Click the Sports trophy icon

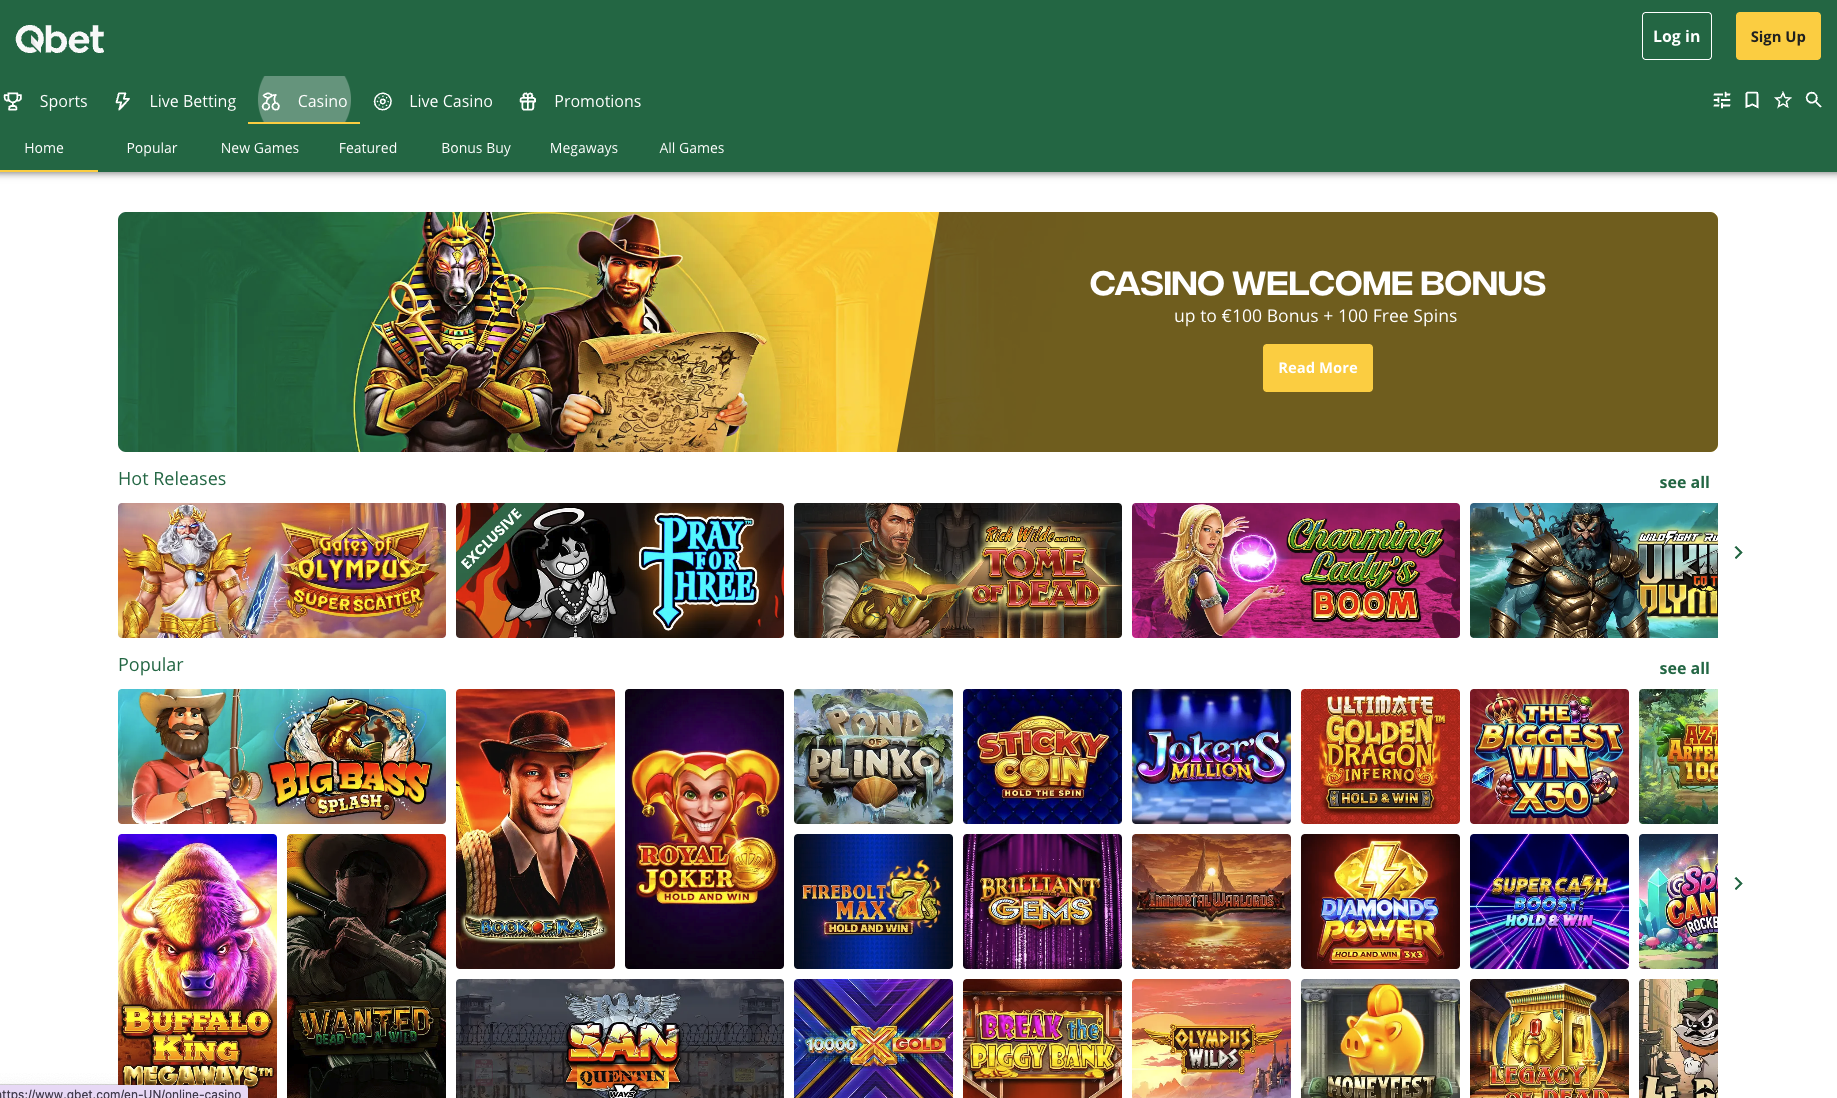coord(13,101)
